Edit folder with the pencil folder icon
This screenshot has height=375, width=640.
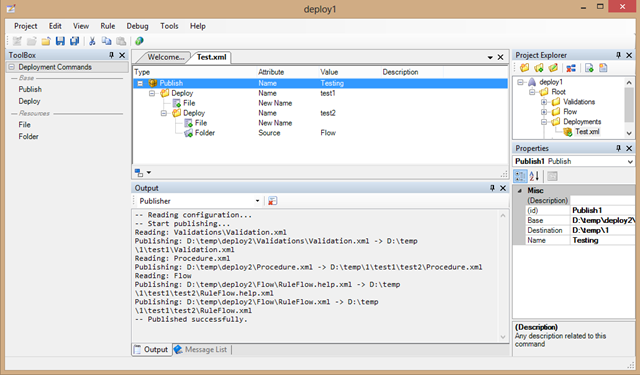coord(553,68)
